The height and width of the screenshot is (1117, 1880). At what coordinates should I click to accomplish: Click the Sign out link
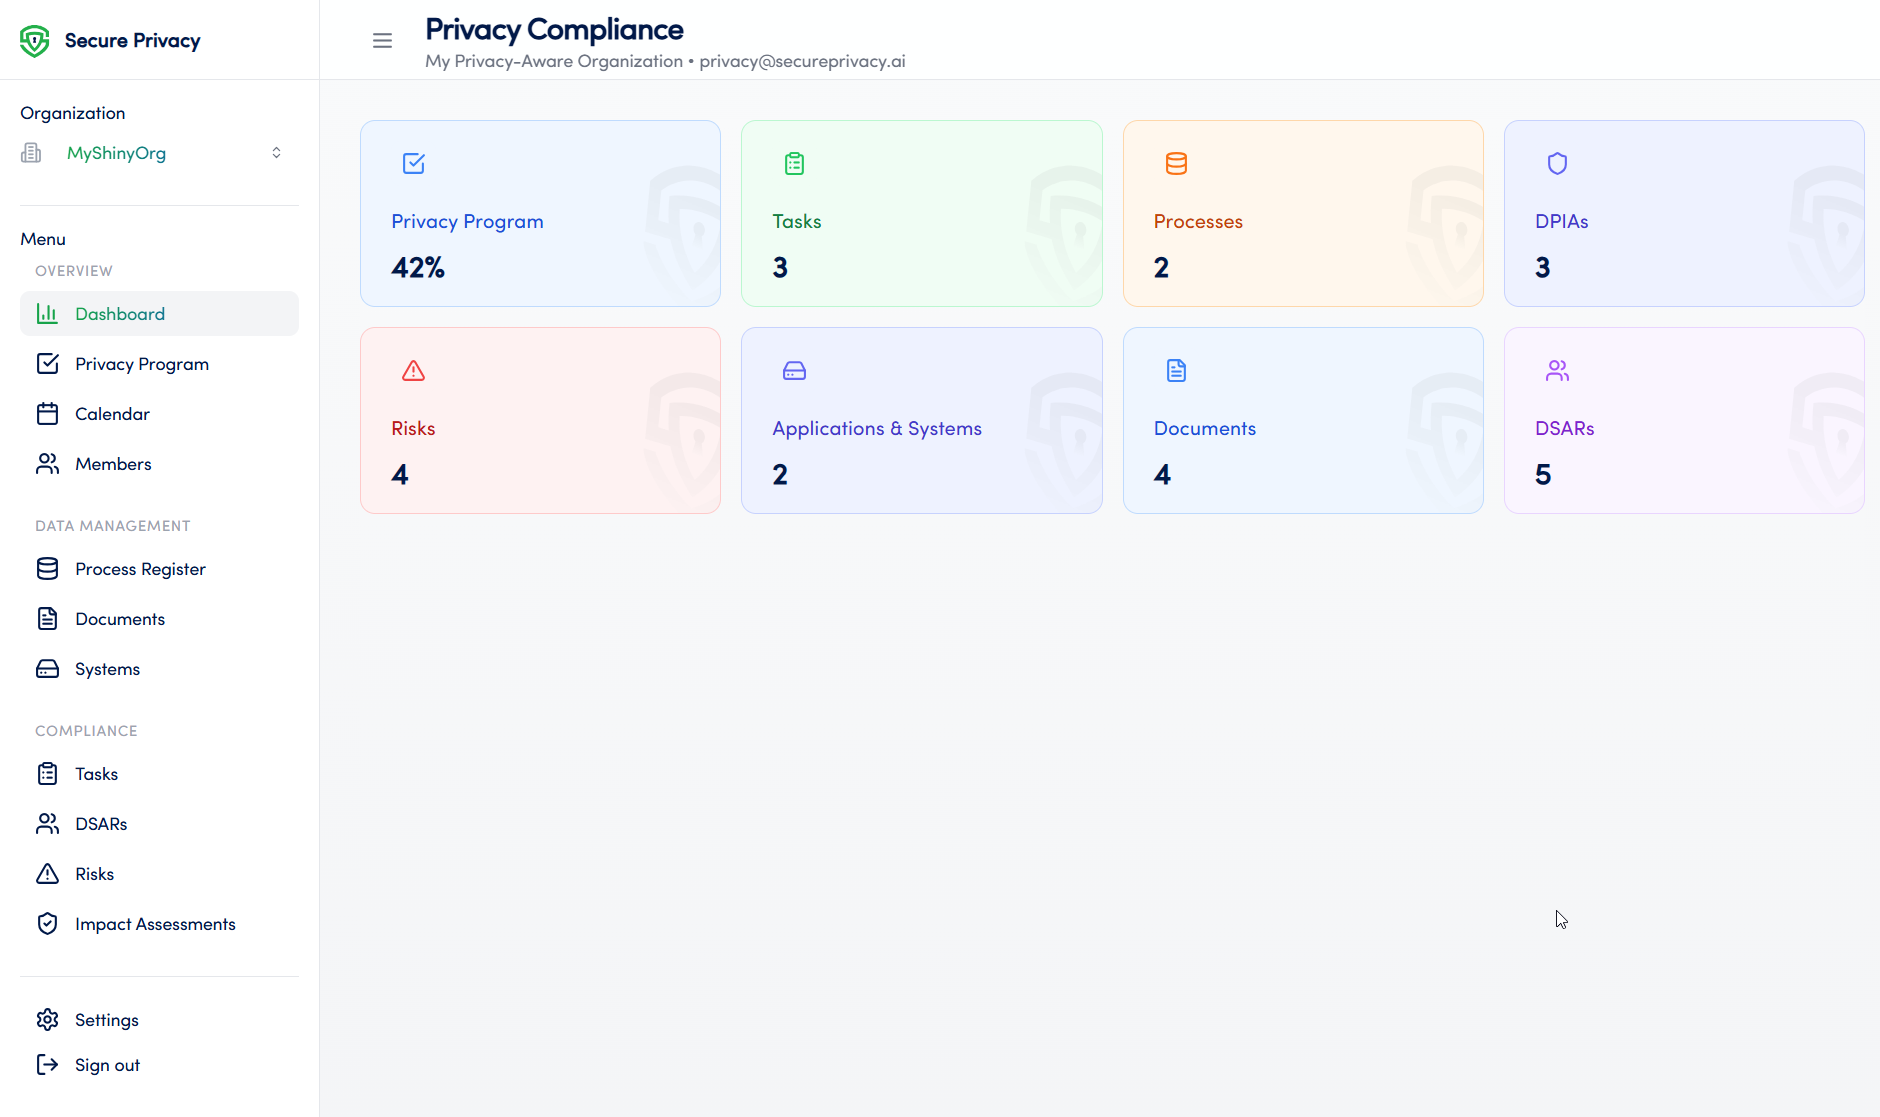pyautogui.click(x=107, y=1064)
